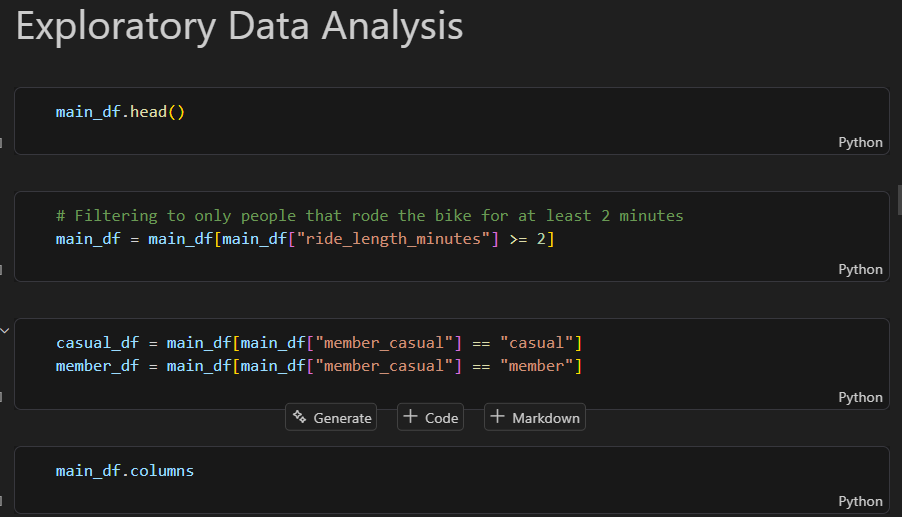Click the ride_length_minutes filter code line

click(x=305, y=239)
